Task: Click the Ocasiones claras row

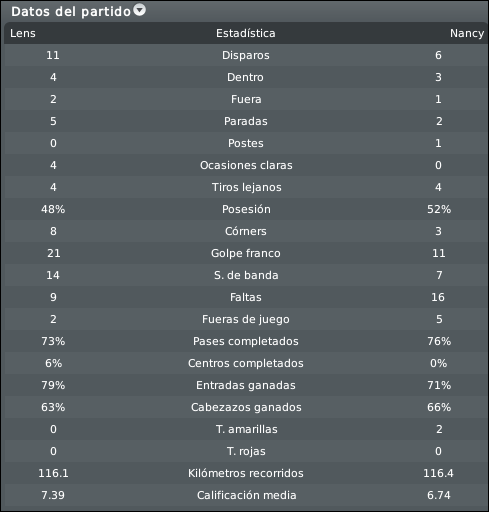Action: click(246, 165)
